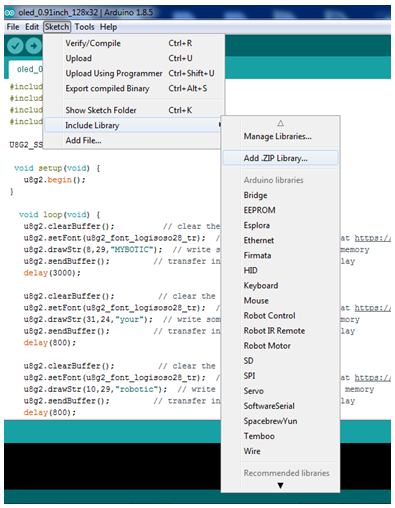
Task: Open the Tools menu
Action: tap(84, 27)
